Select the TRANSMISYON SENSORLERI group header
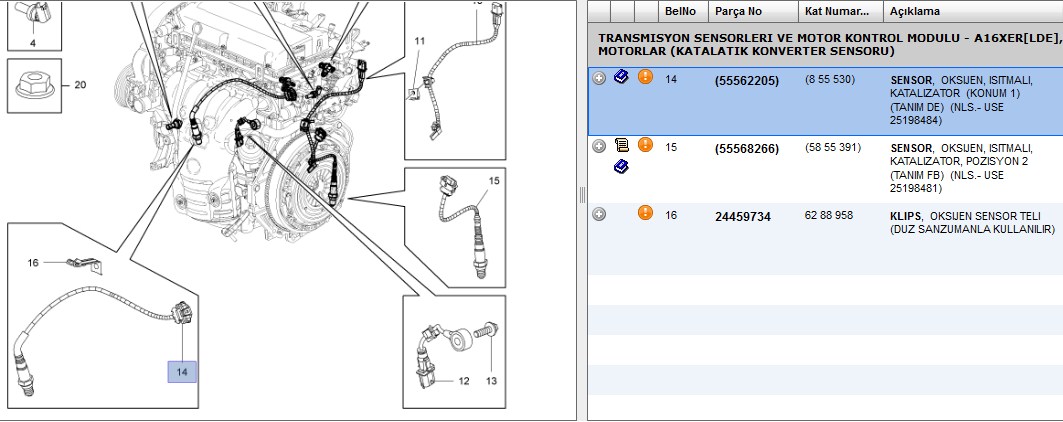The height and width of the screenshot is (422, 1063). tap(825, 45)
